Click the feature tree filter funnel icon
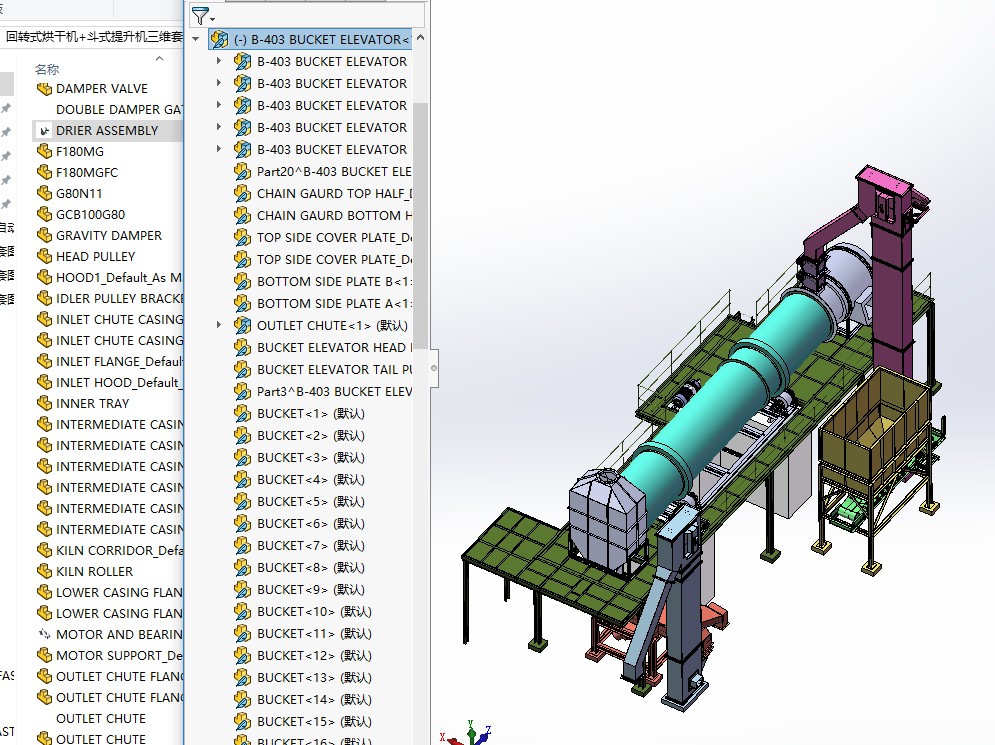This screenshot has width=995, height=745. (x=200, y=16)
